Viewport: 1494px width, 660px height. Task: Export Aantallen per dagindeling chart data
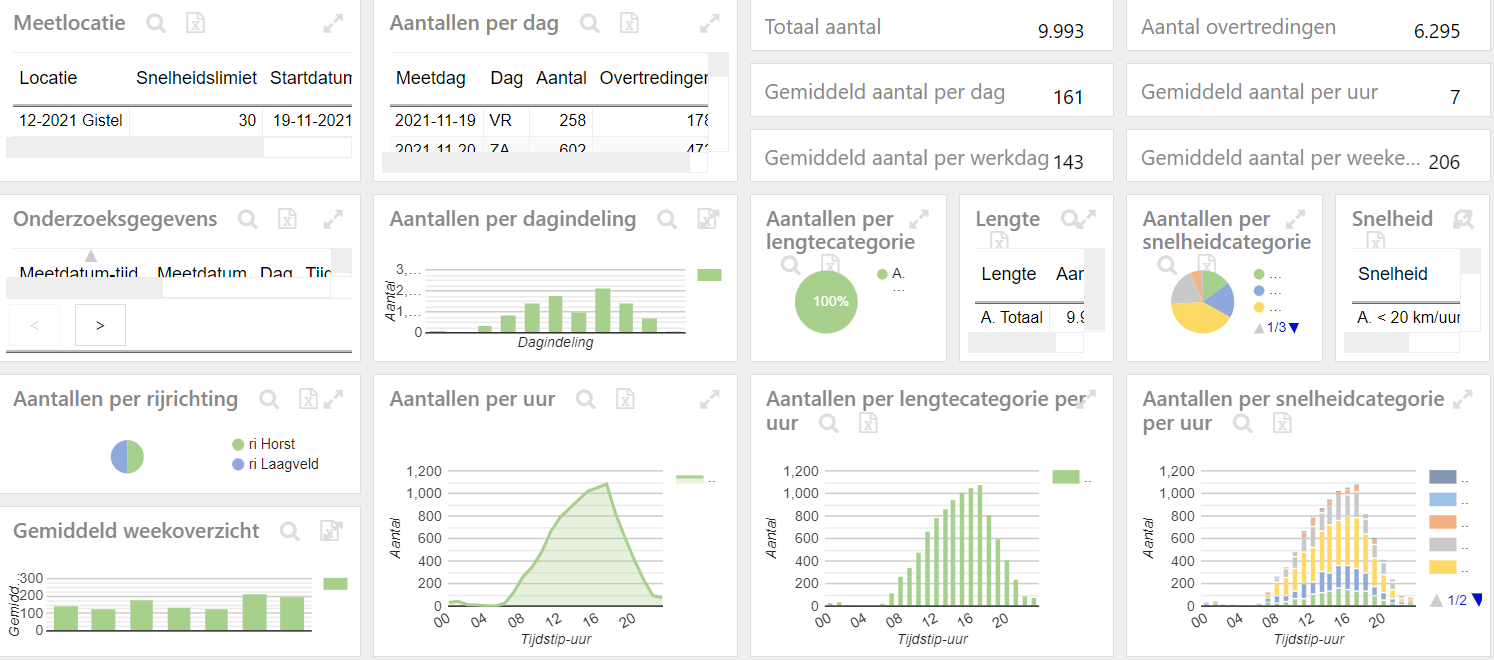point(707,220)
